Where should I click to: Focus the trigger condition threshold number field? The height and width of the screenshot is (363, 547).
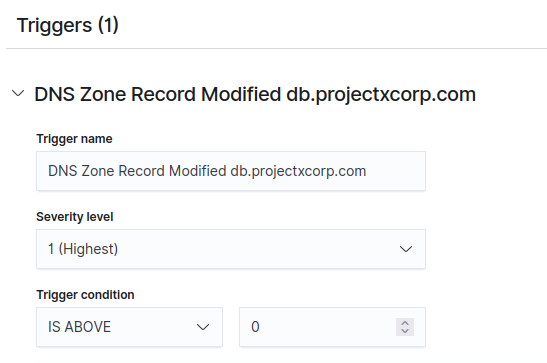(x=332, y=327)
